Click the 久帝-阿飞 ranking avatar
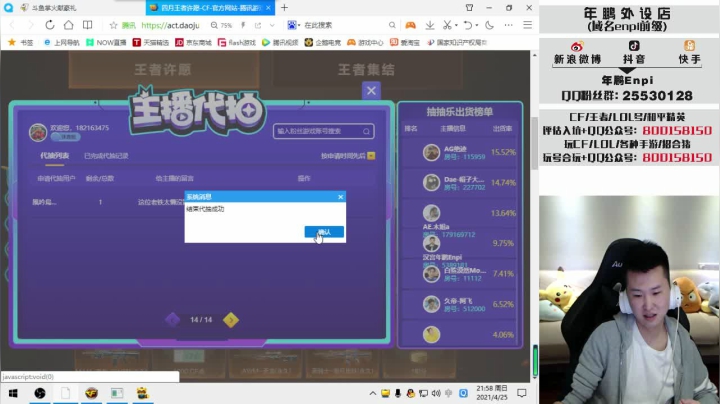The height and width of the screenshot is (404, 720). coord(431,304)
